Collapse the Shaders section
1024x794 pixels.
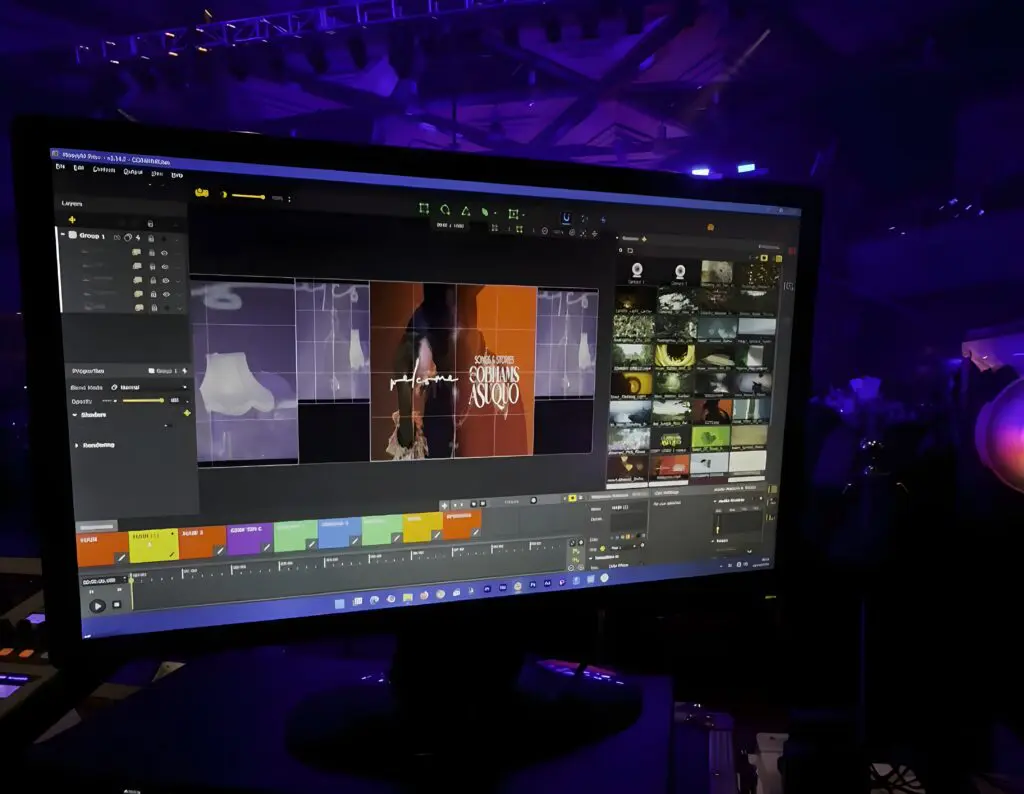pyautogui.click(x=75, y=414)
